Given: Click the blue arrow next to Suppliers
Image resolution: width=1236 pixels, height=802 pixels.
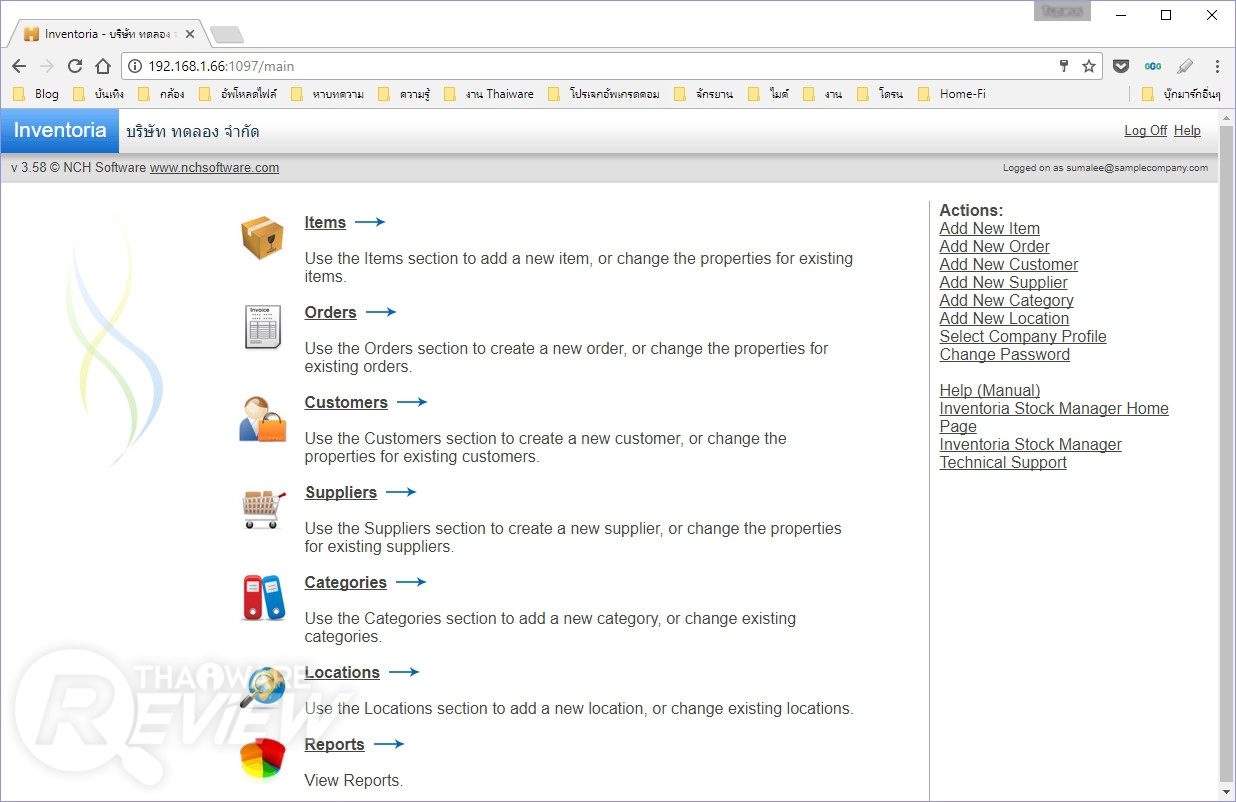Looking at the screenshot, I should click(401, 492).
